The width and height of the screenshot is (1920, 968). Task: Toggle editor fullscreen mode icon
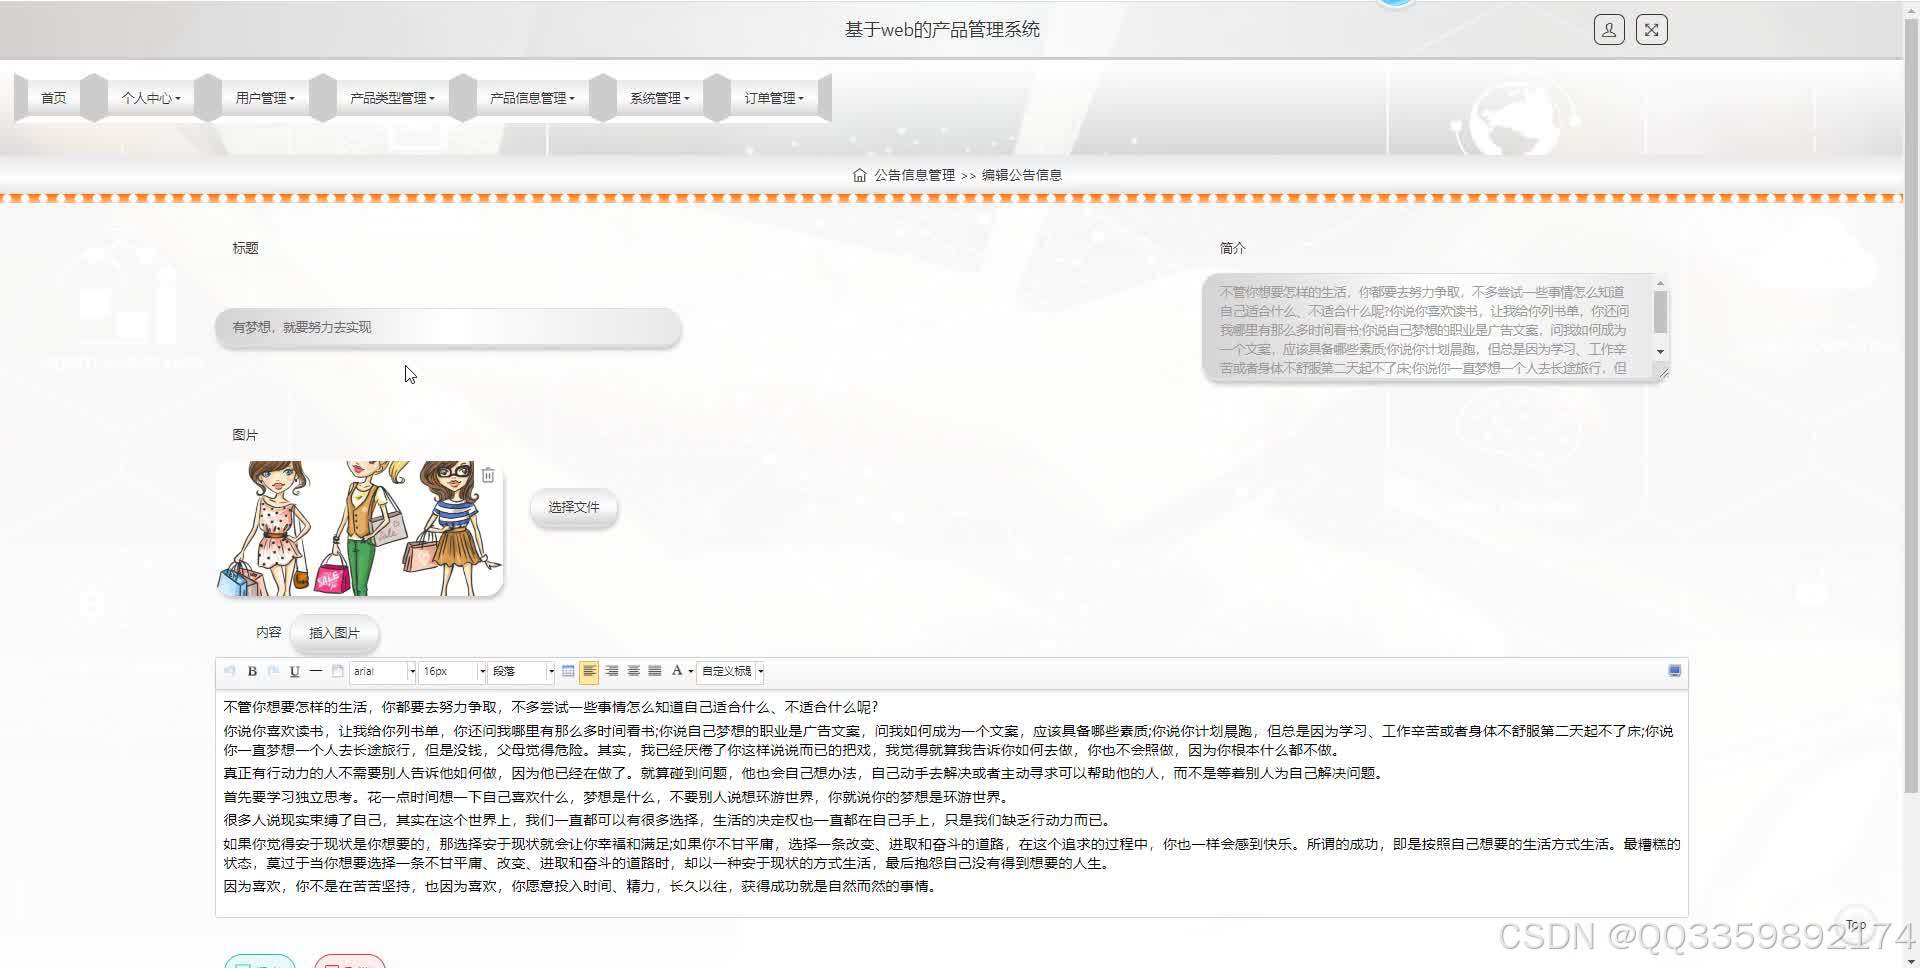pos(1675,671)
